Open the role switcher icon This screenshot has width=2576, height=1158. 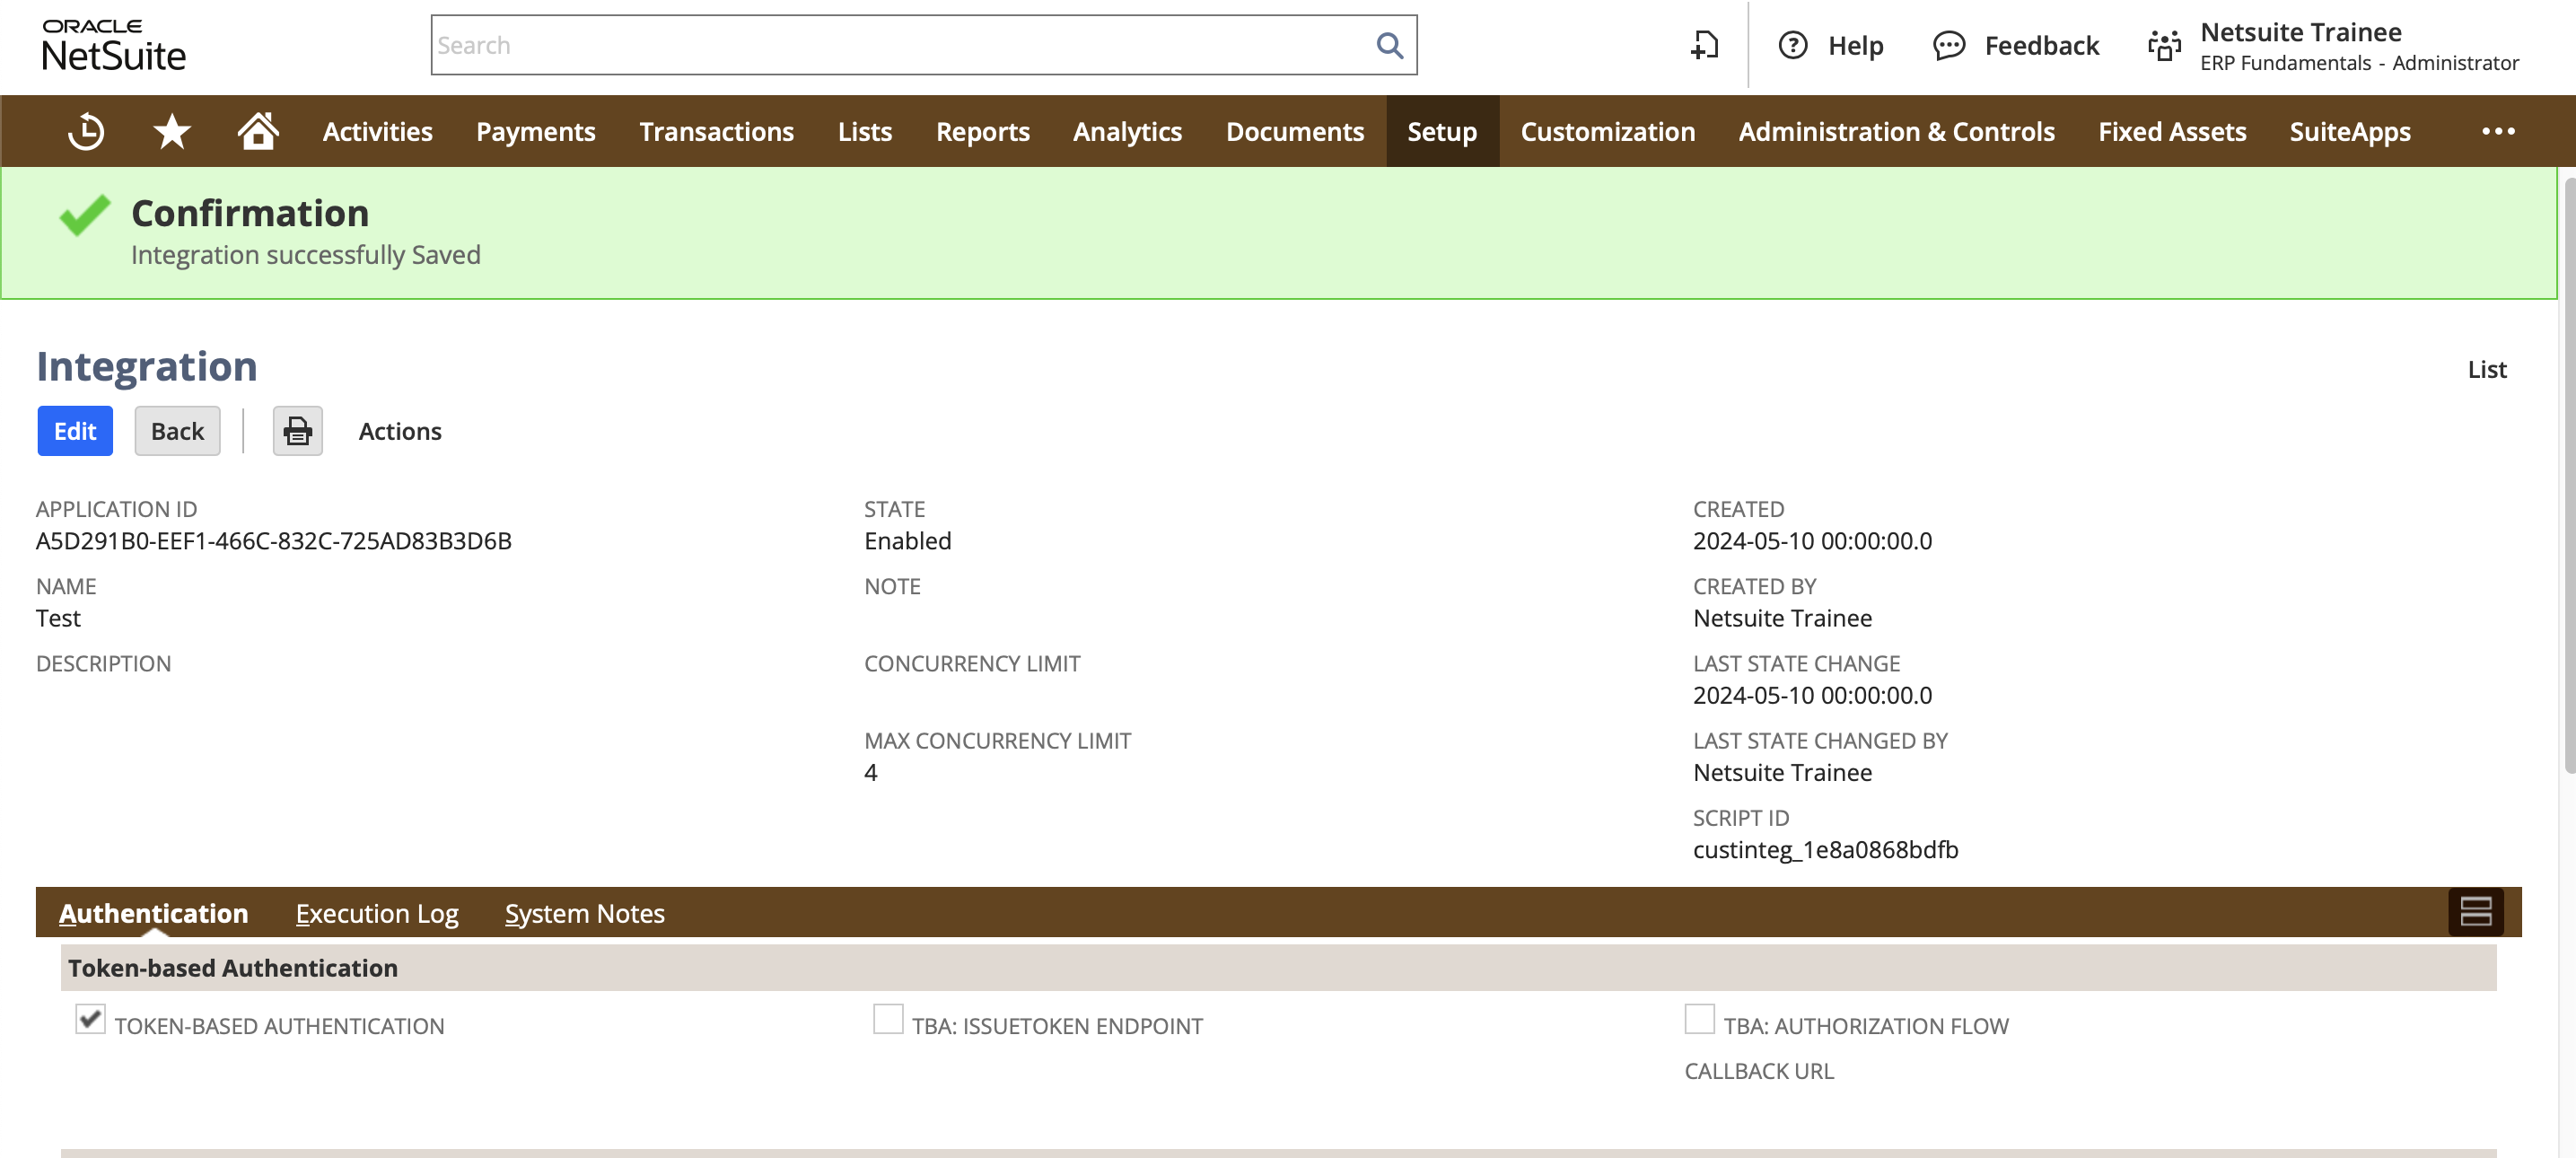coord(2164,46)
